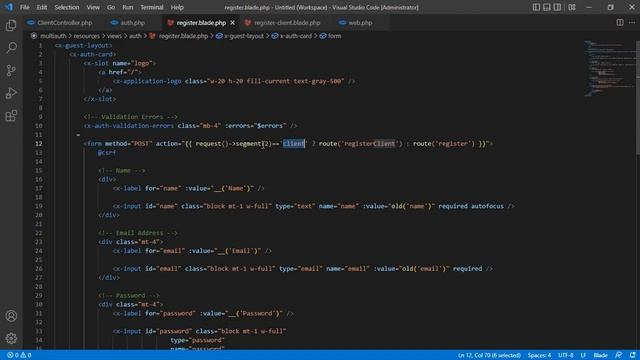Click the editor vertical scrollbar

(637, 98)
